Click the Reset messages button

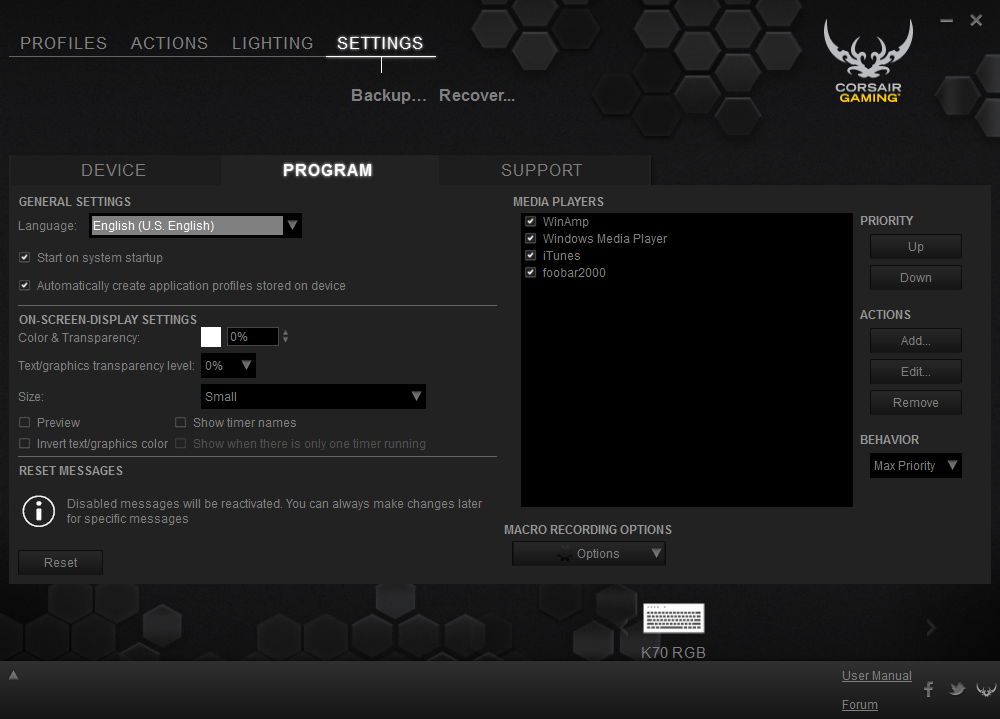click(60, 563)
